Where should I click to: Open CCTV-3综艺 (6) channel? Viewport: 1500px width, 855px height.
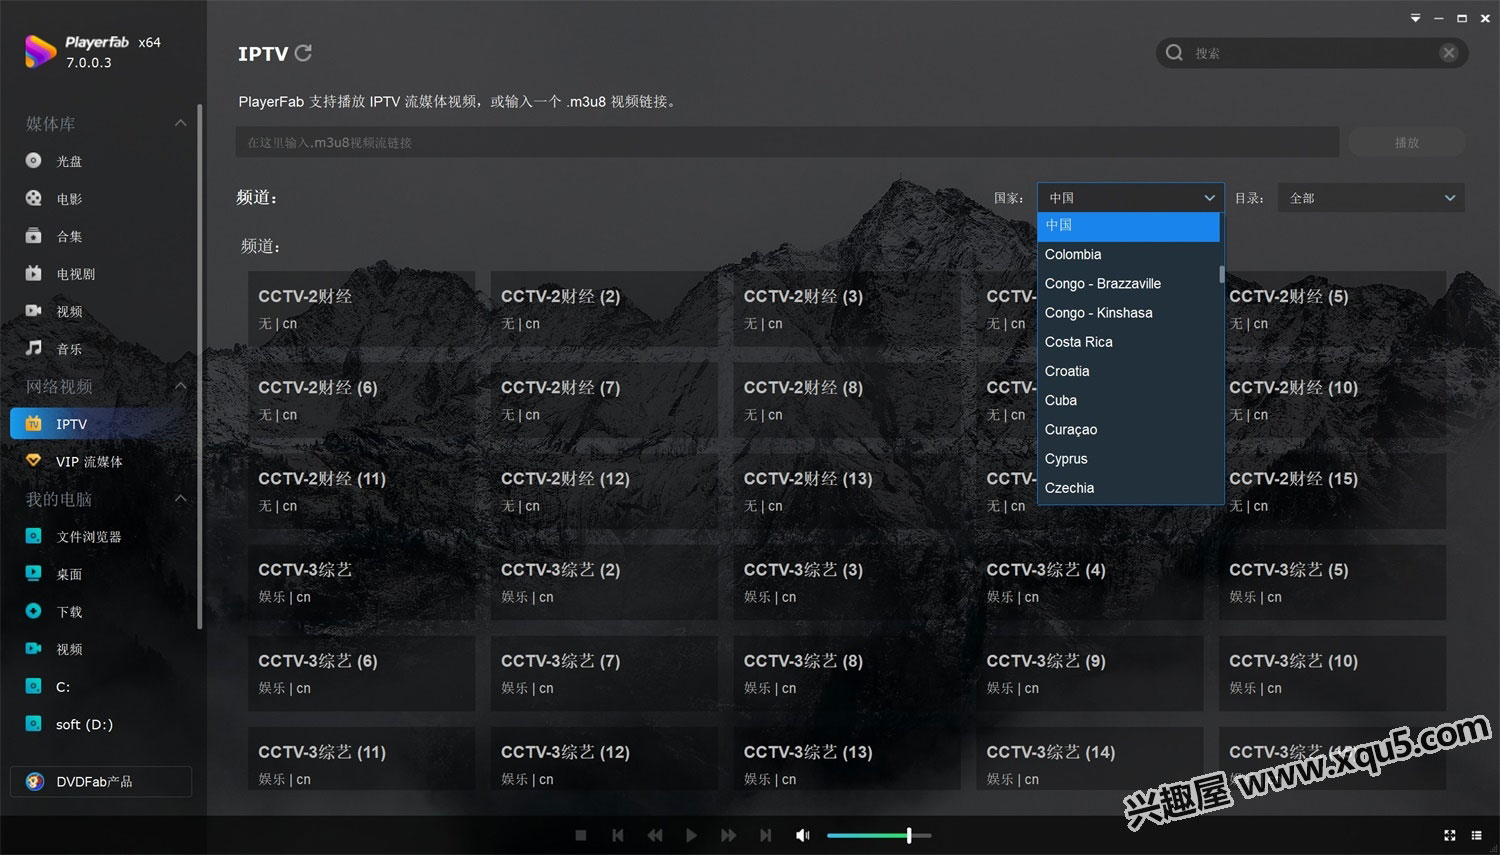[x=361, y=673]
